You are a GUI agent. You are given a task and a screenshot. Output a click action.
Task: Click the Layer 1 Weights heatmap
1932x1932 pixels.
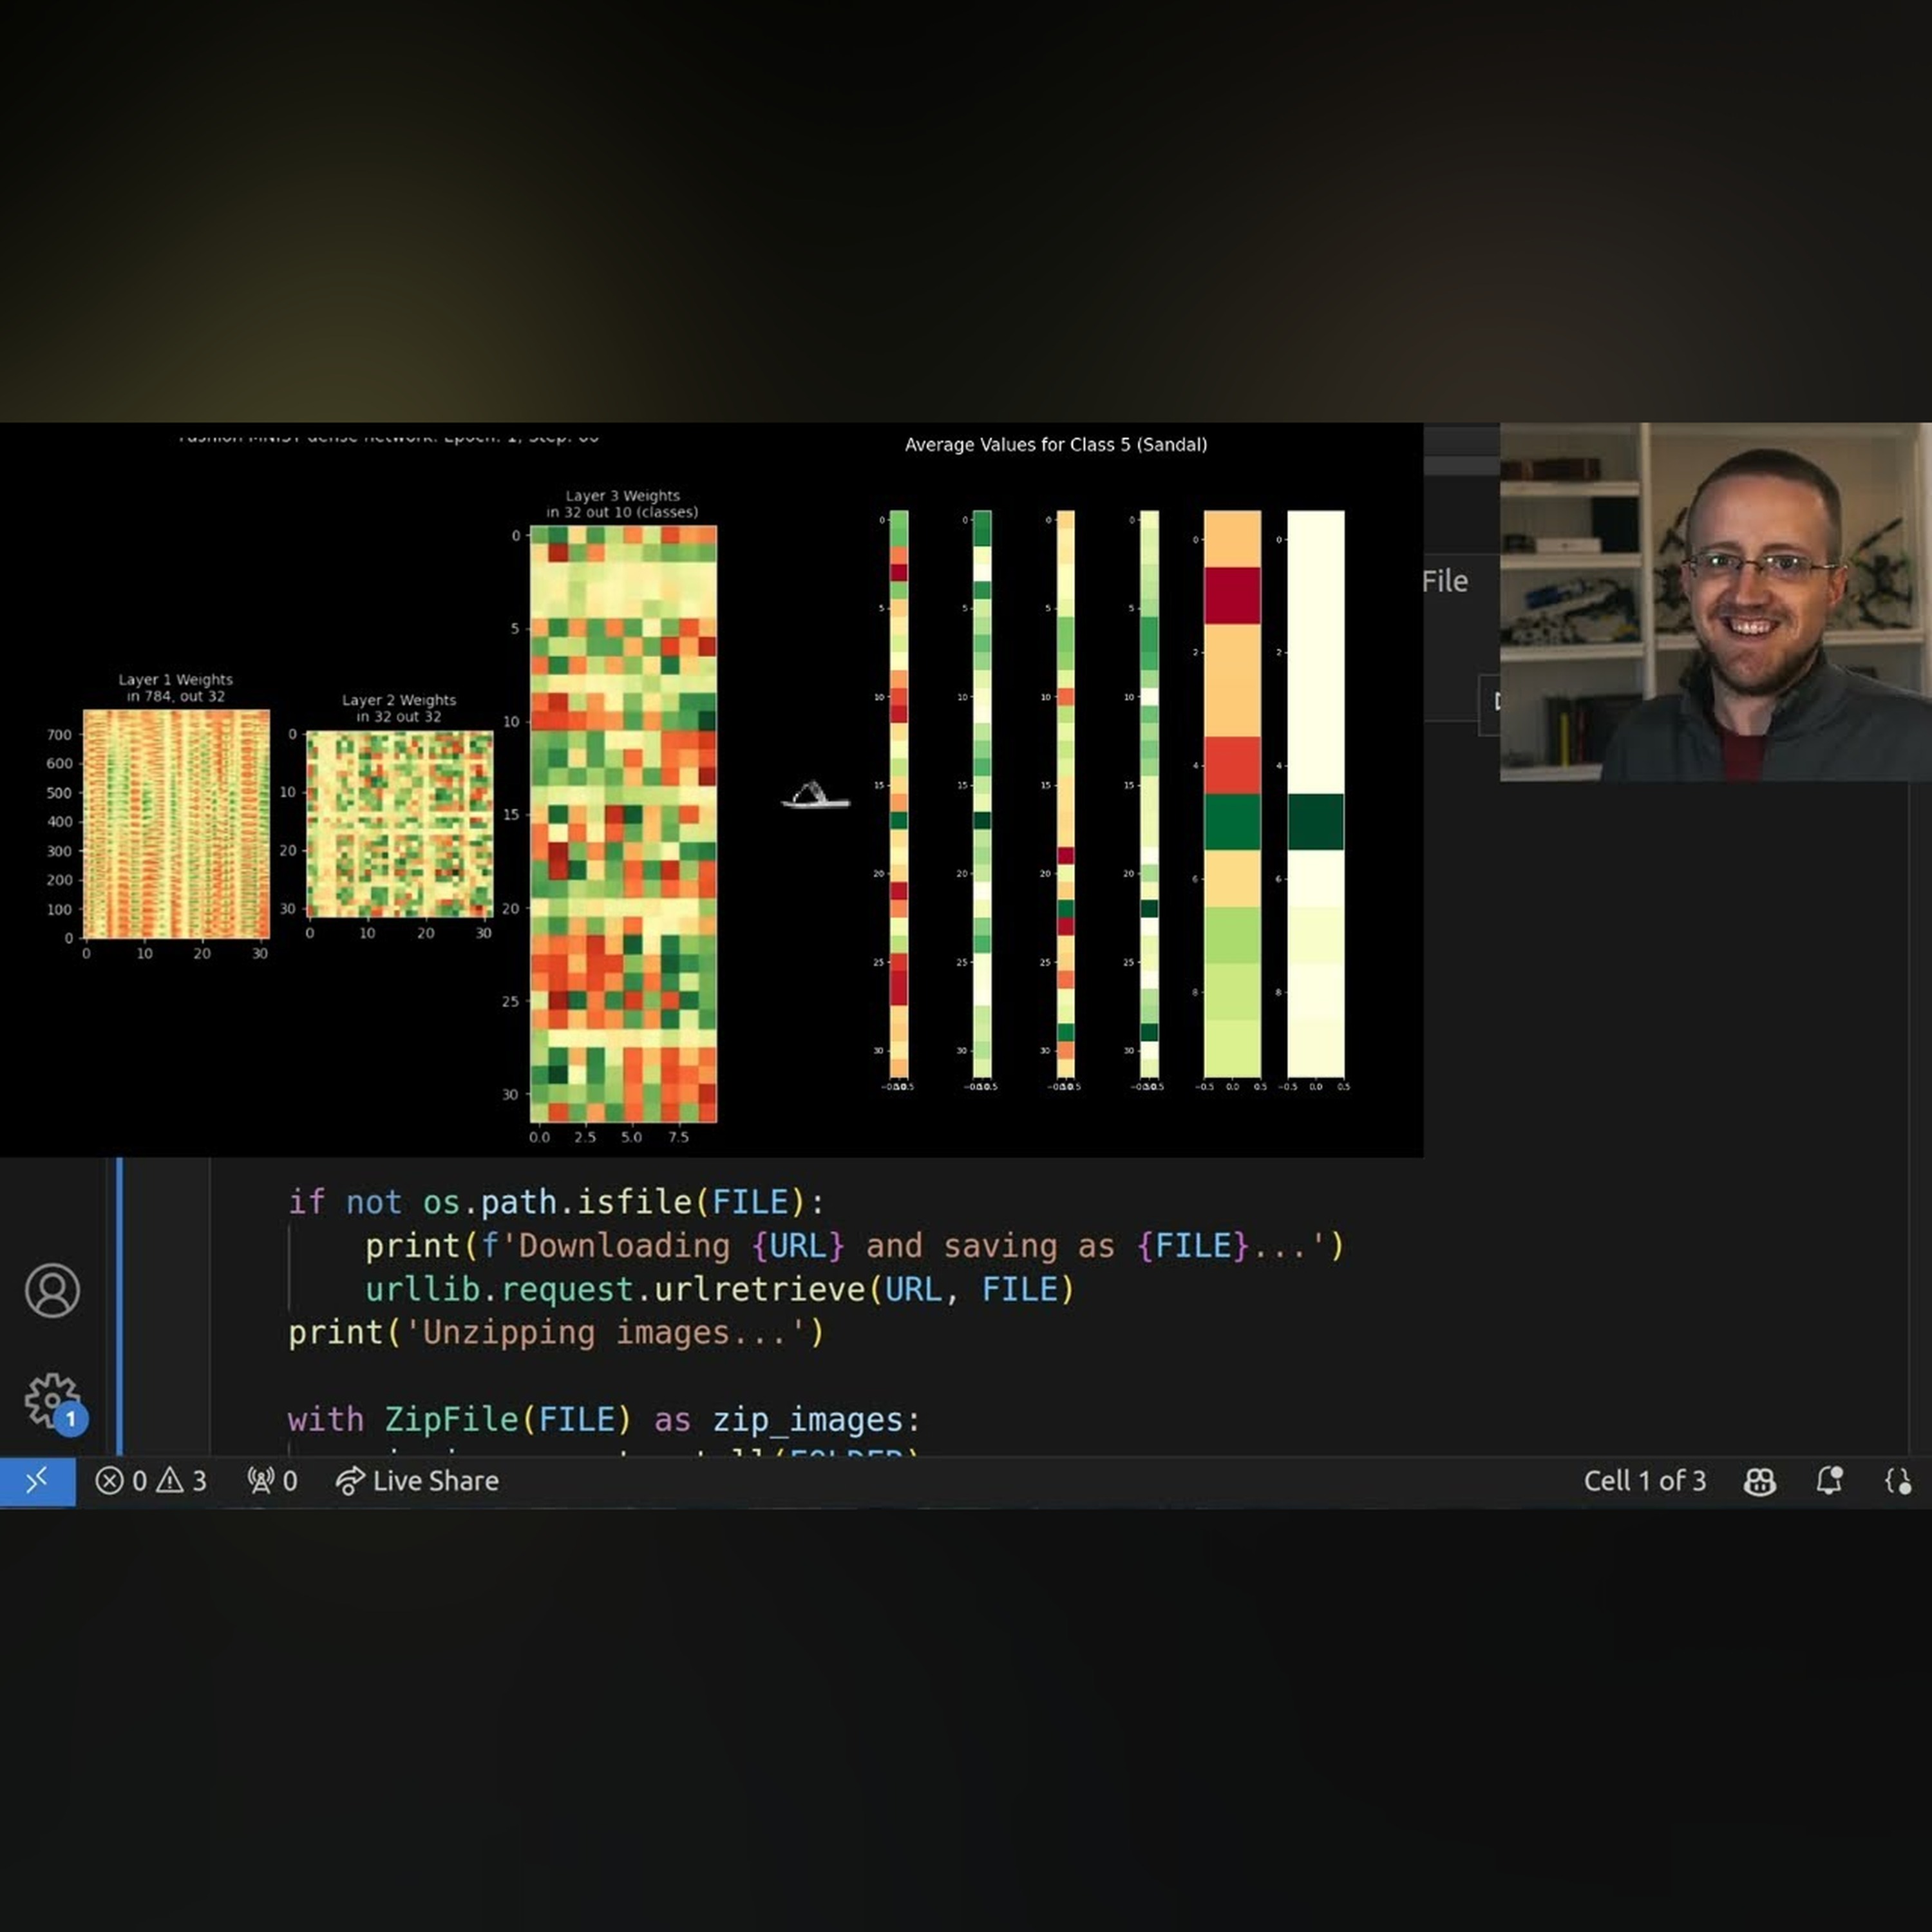(x=176, y=824)
